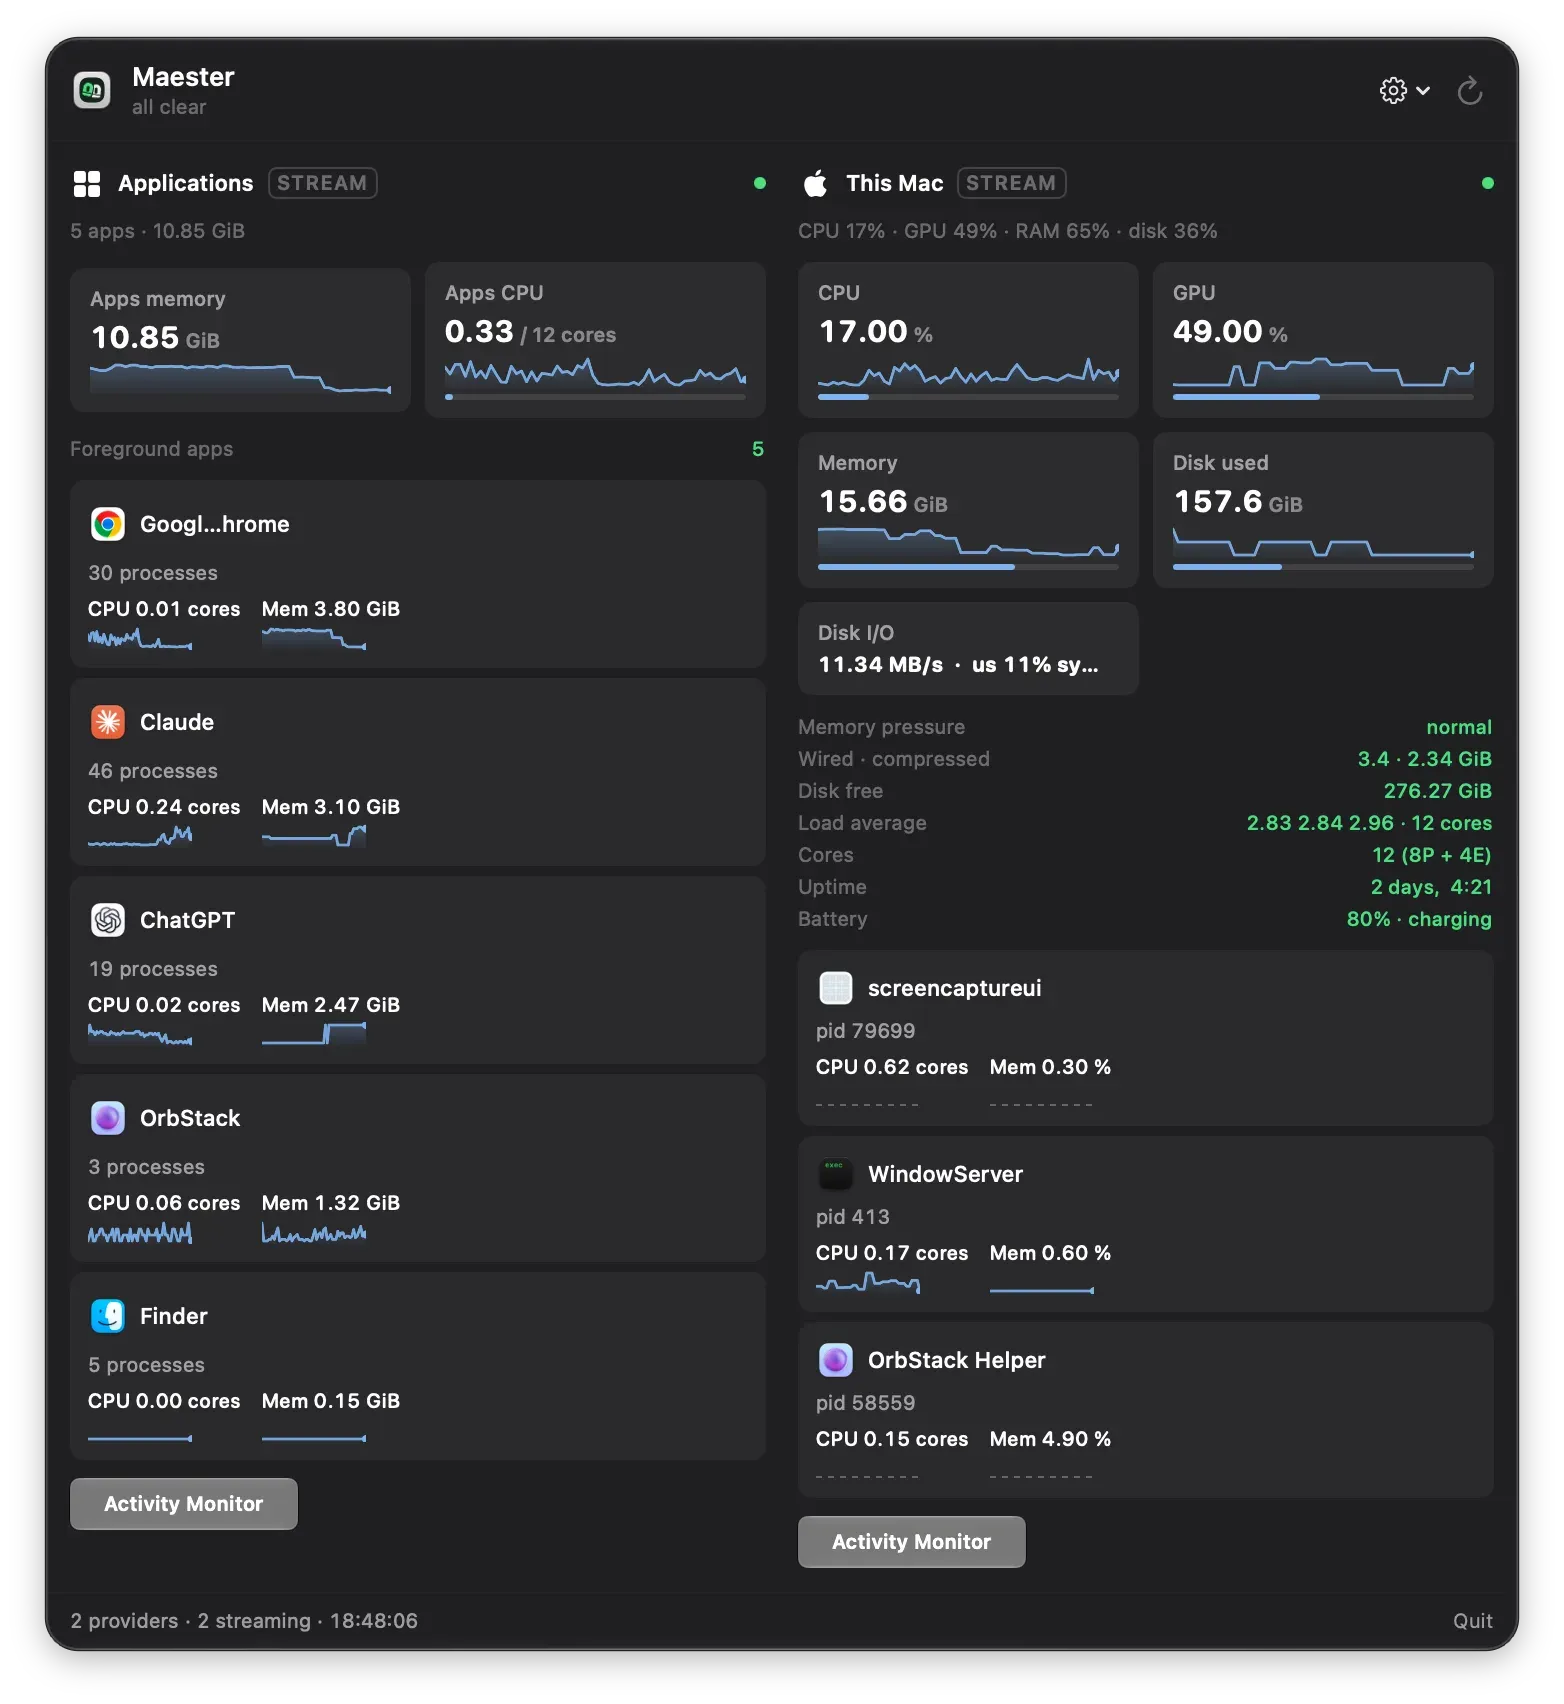Click the Maester app logo icon

(92, 90)
